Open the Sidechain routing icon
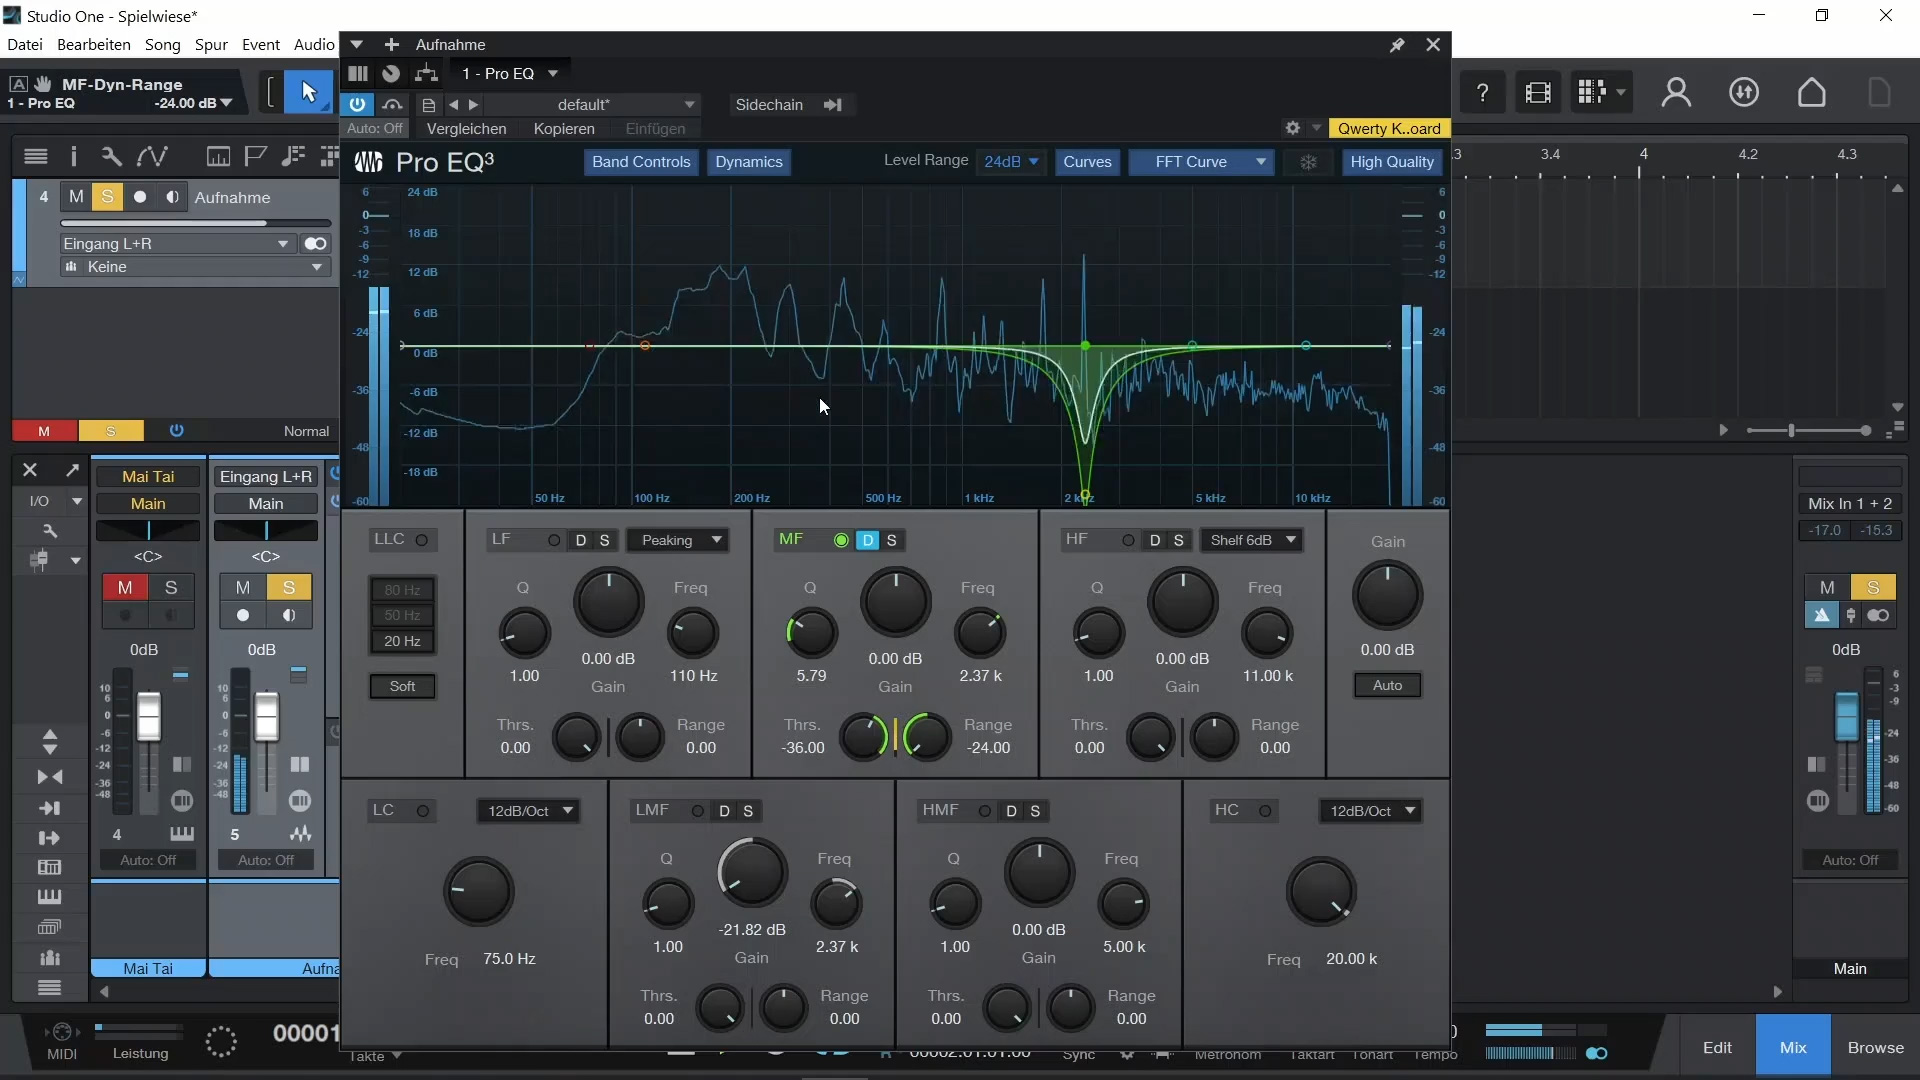The width and height of the screenshot is (1920, 1080). [832, 105]
